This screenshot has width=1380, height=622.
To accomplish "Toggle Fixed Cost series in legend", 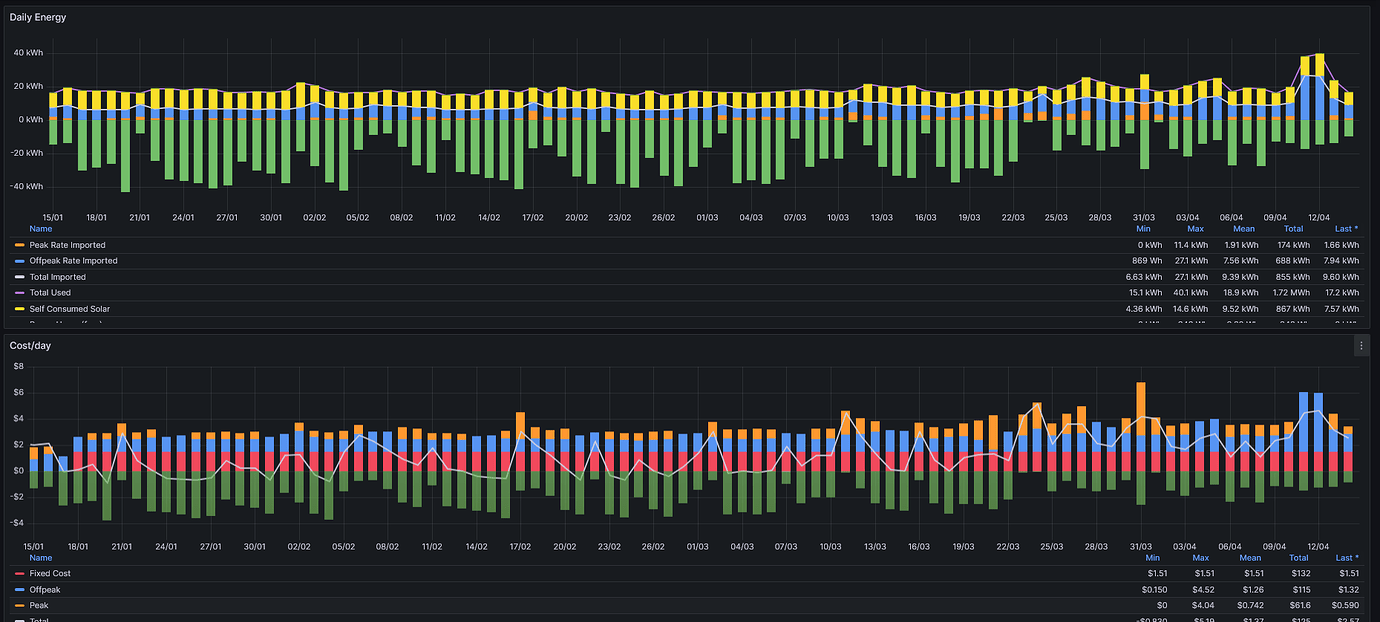I will [x=50, y=574].
